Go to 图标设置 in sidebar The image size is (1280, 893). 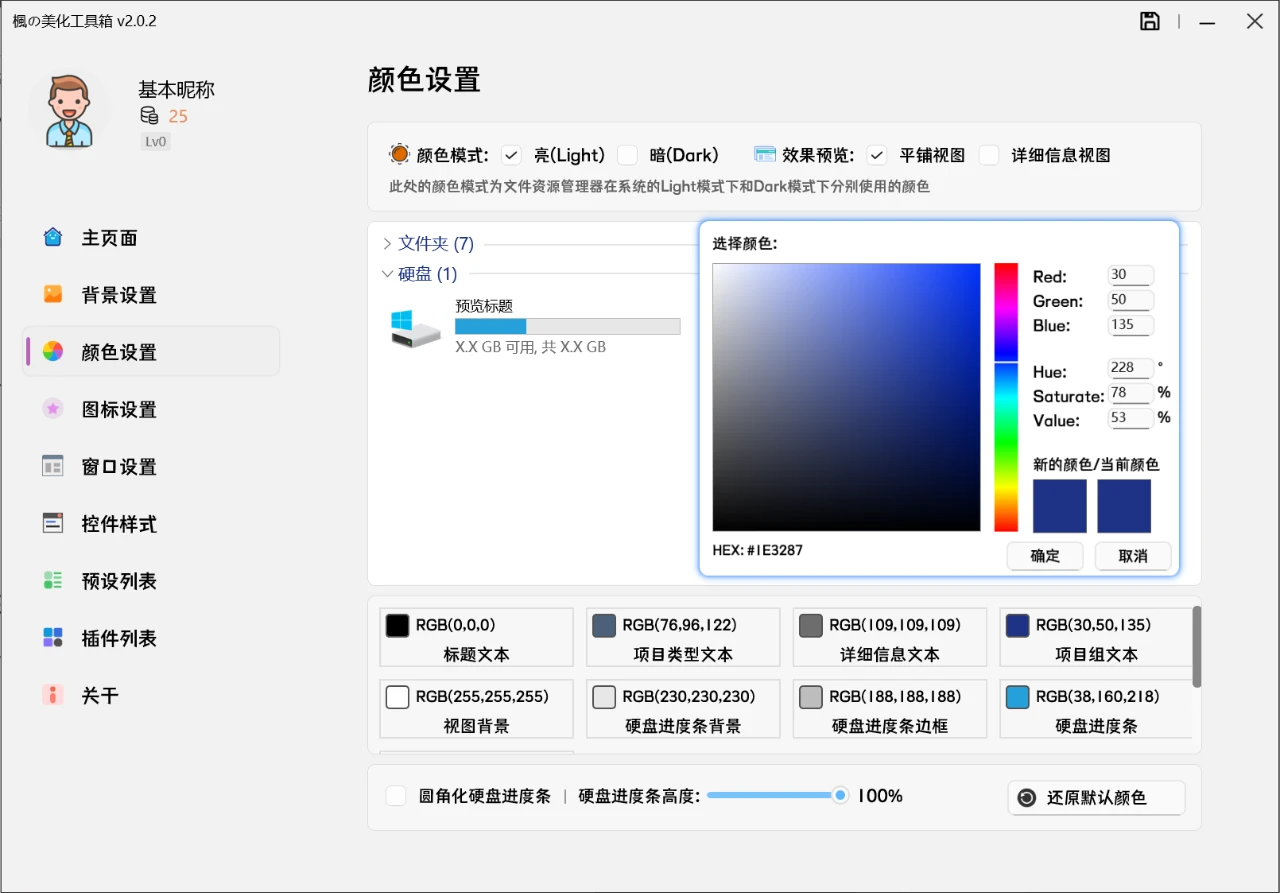[x=151, y=409]
